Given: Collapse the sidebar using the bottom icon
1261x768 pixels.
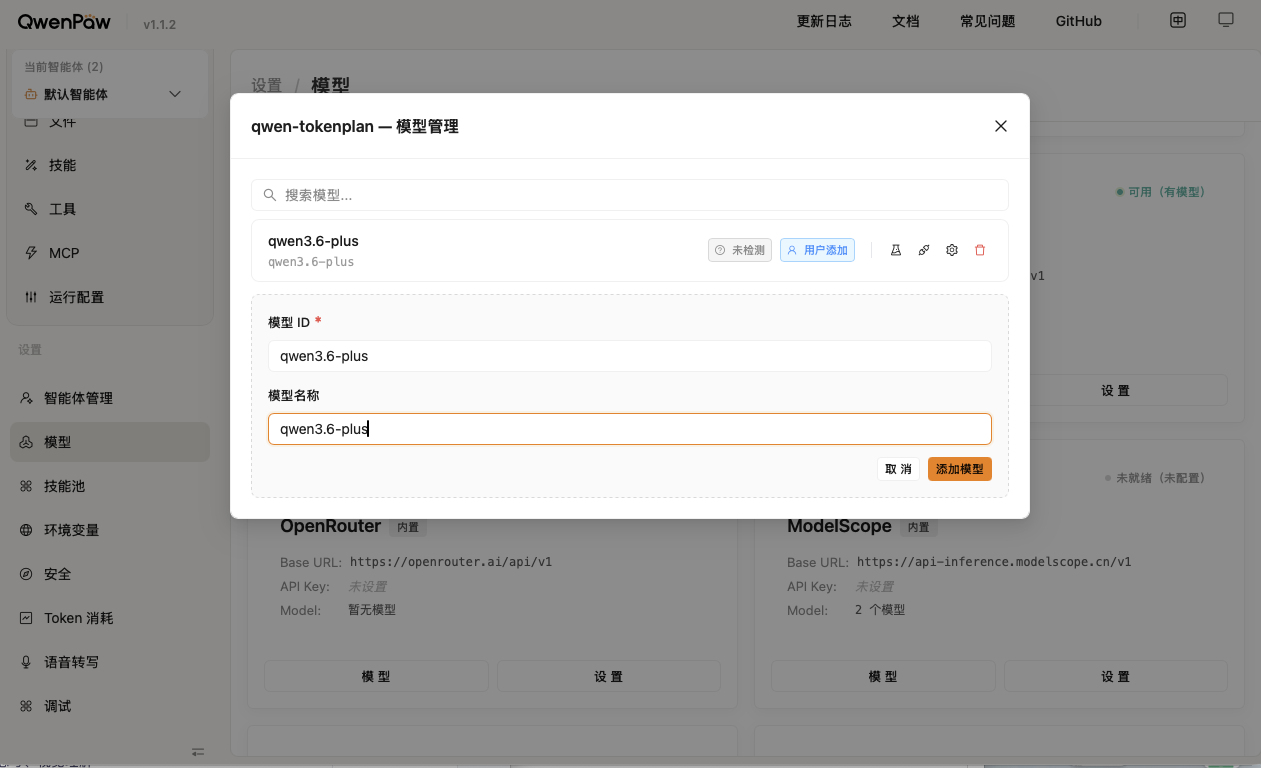Looking at the screenshot, I should click(198, 752).
